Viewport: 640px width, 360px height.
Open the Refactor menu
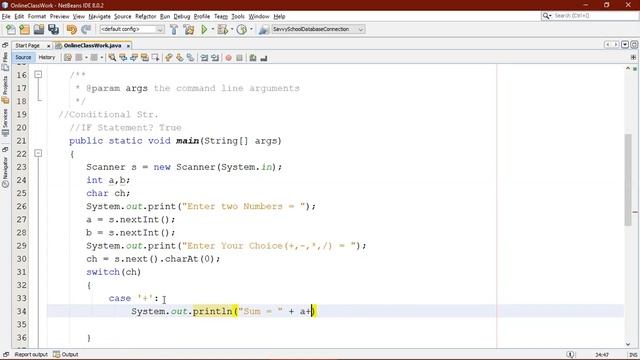point(146,16)
